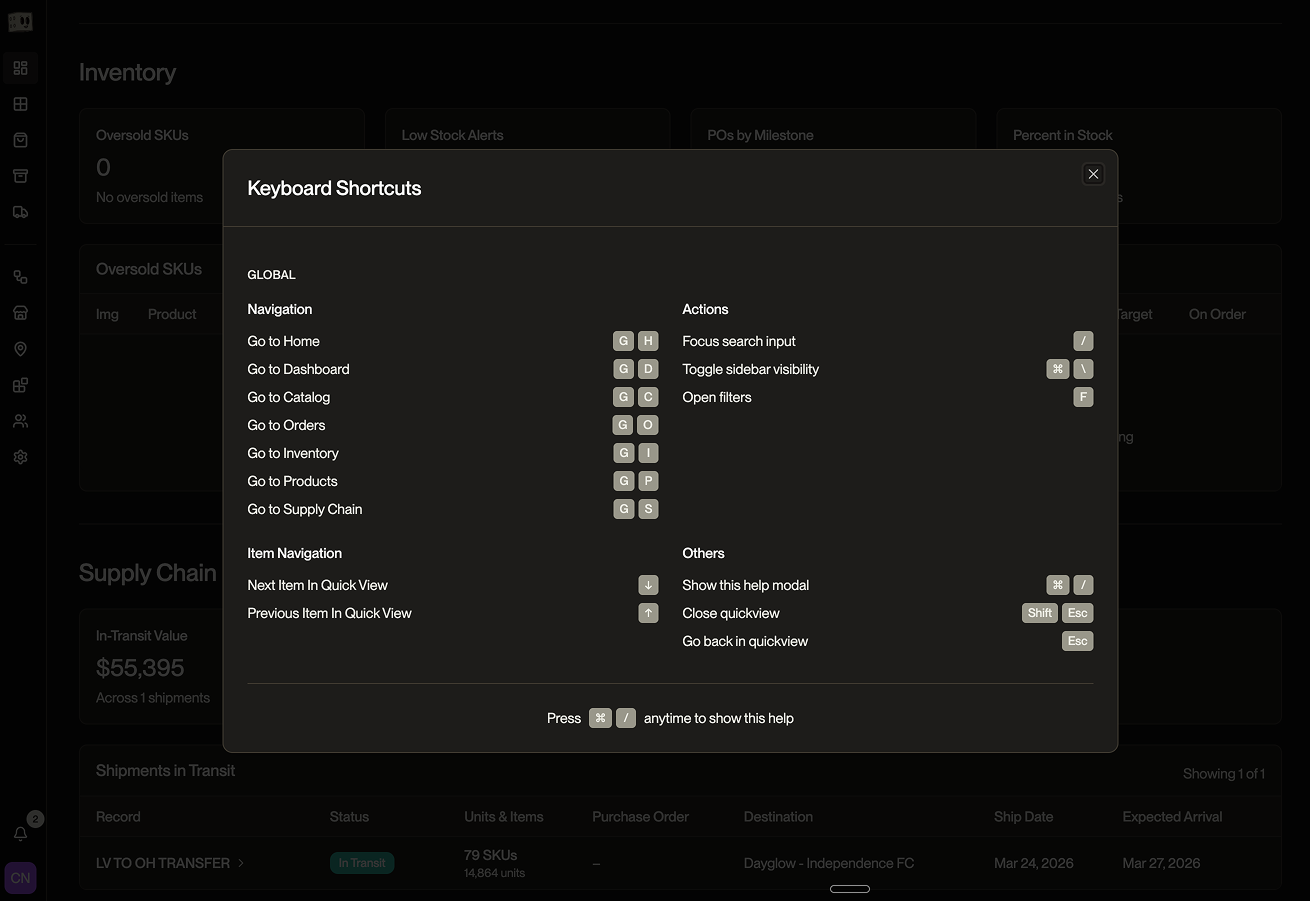Click the 'Close quickview' label
Screen dimensions: 1310x901
pyautogui.click(x=730, y=613)
